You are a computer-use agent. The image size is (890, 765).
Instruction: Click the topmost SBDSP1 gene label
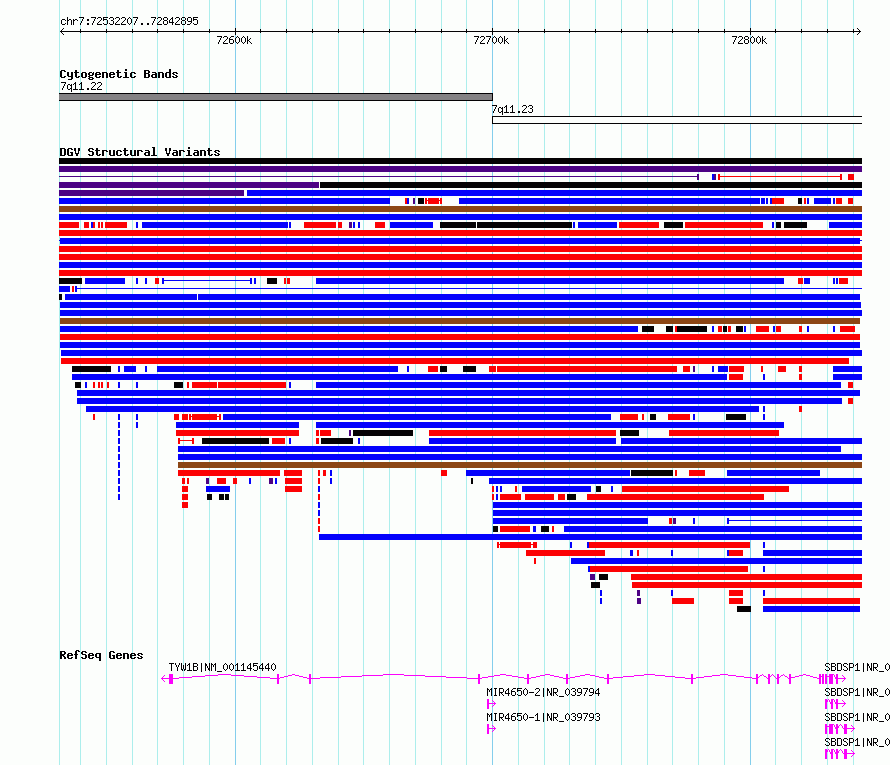pyautogui.click(x=857, y=667)
